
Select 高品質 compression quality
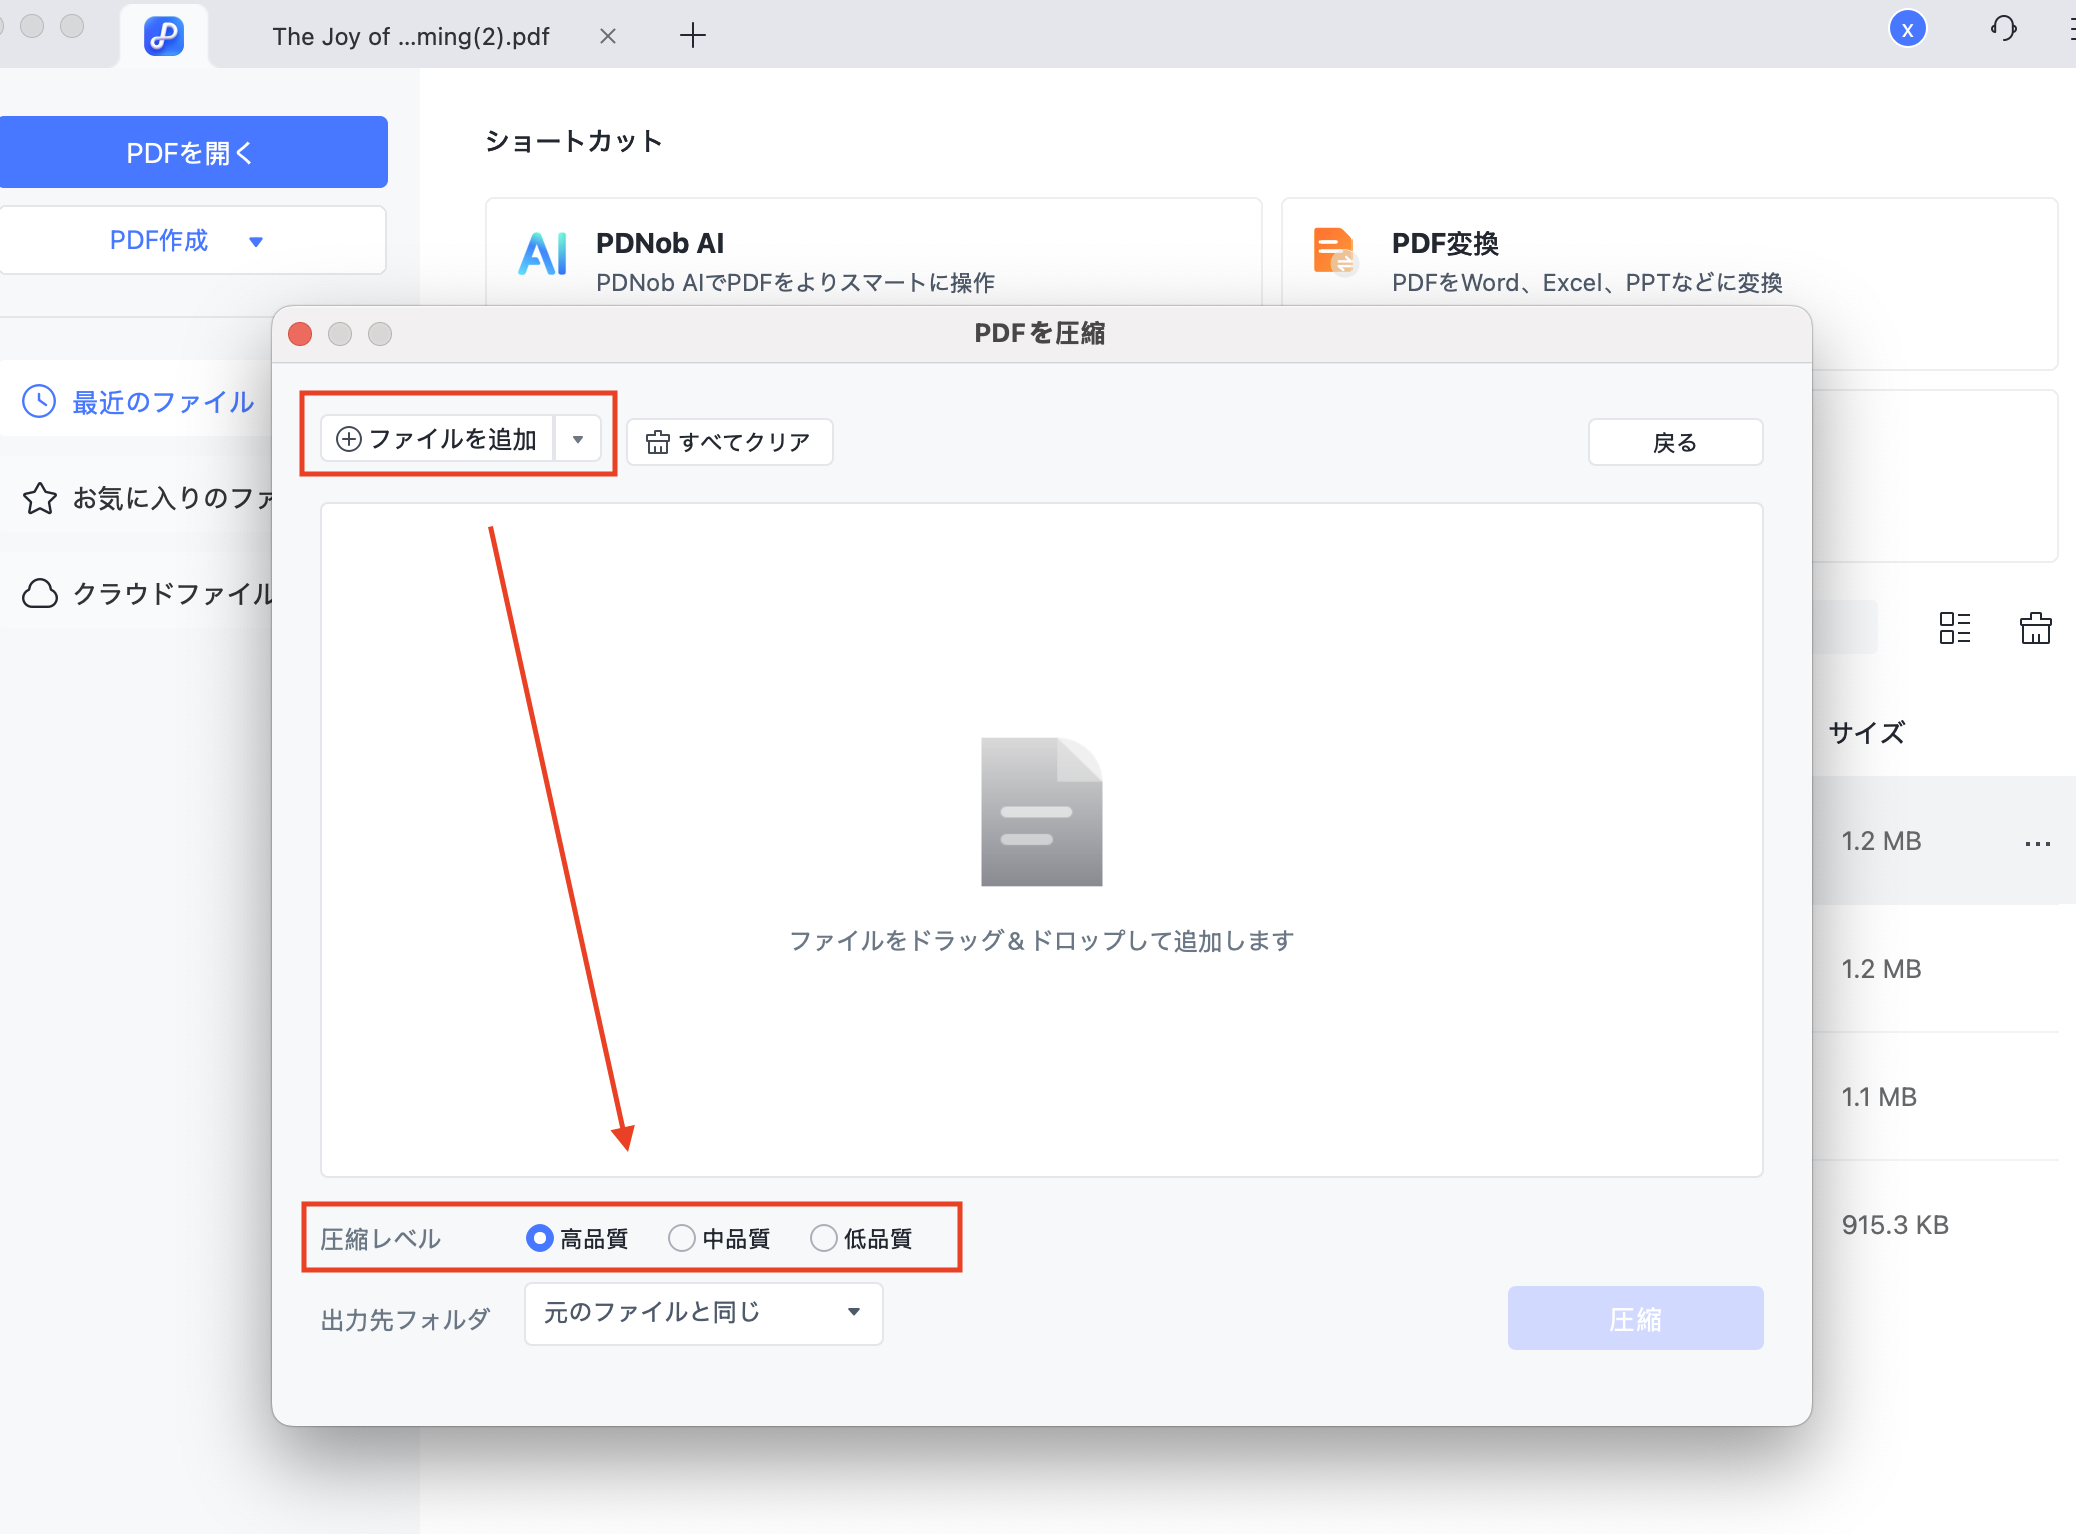[540, 1237]
